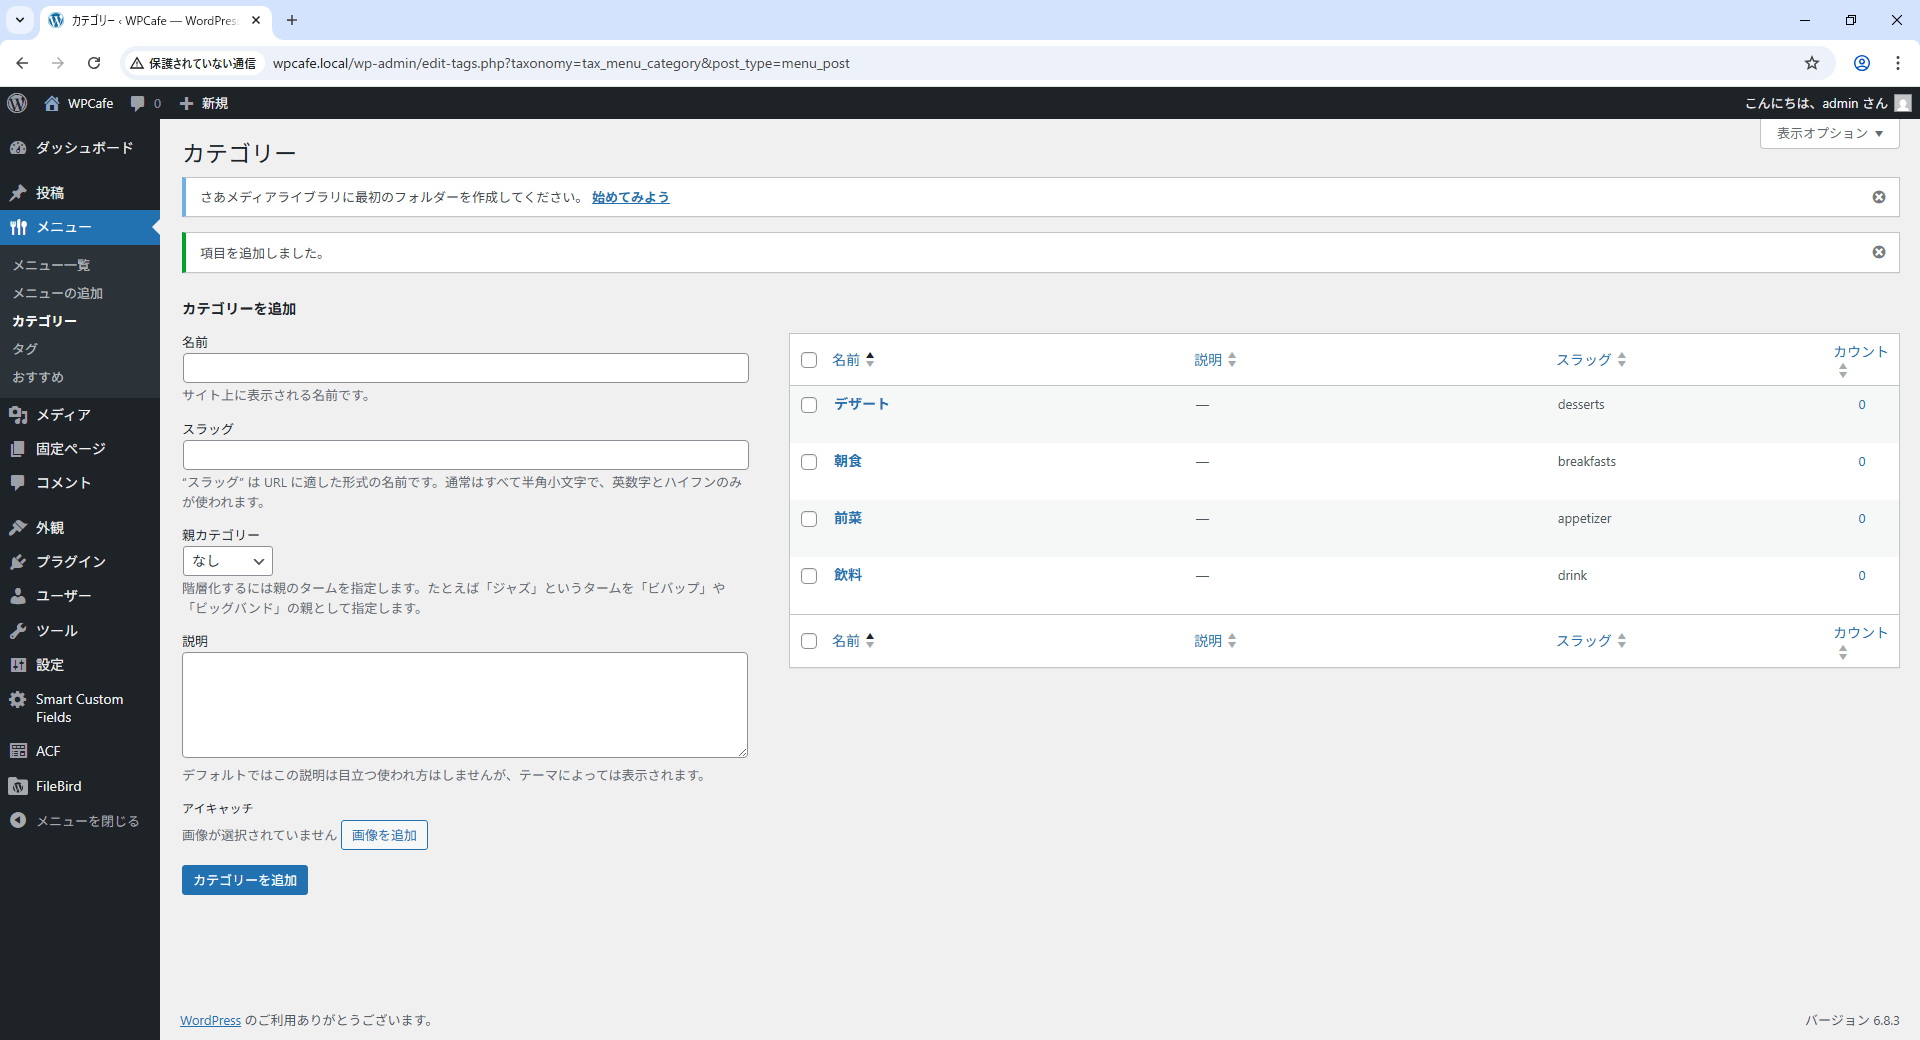This screenshot has width=1920, height=1040.
Task: Reload the page using browser refresh icon
Action: [94, 63]
